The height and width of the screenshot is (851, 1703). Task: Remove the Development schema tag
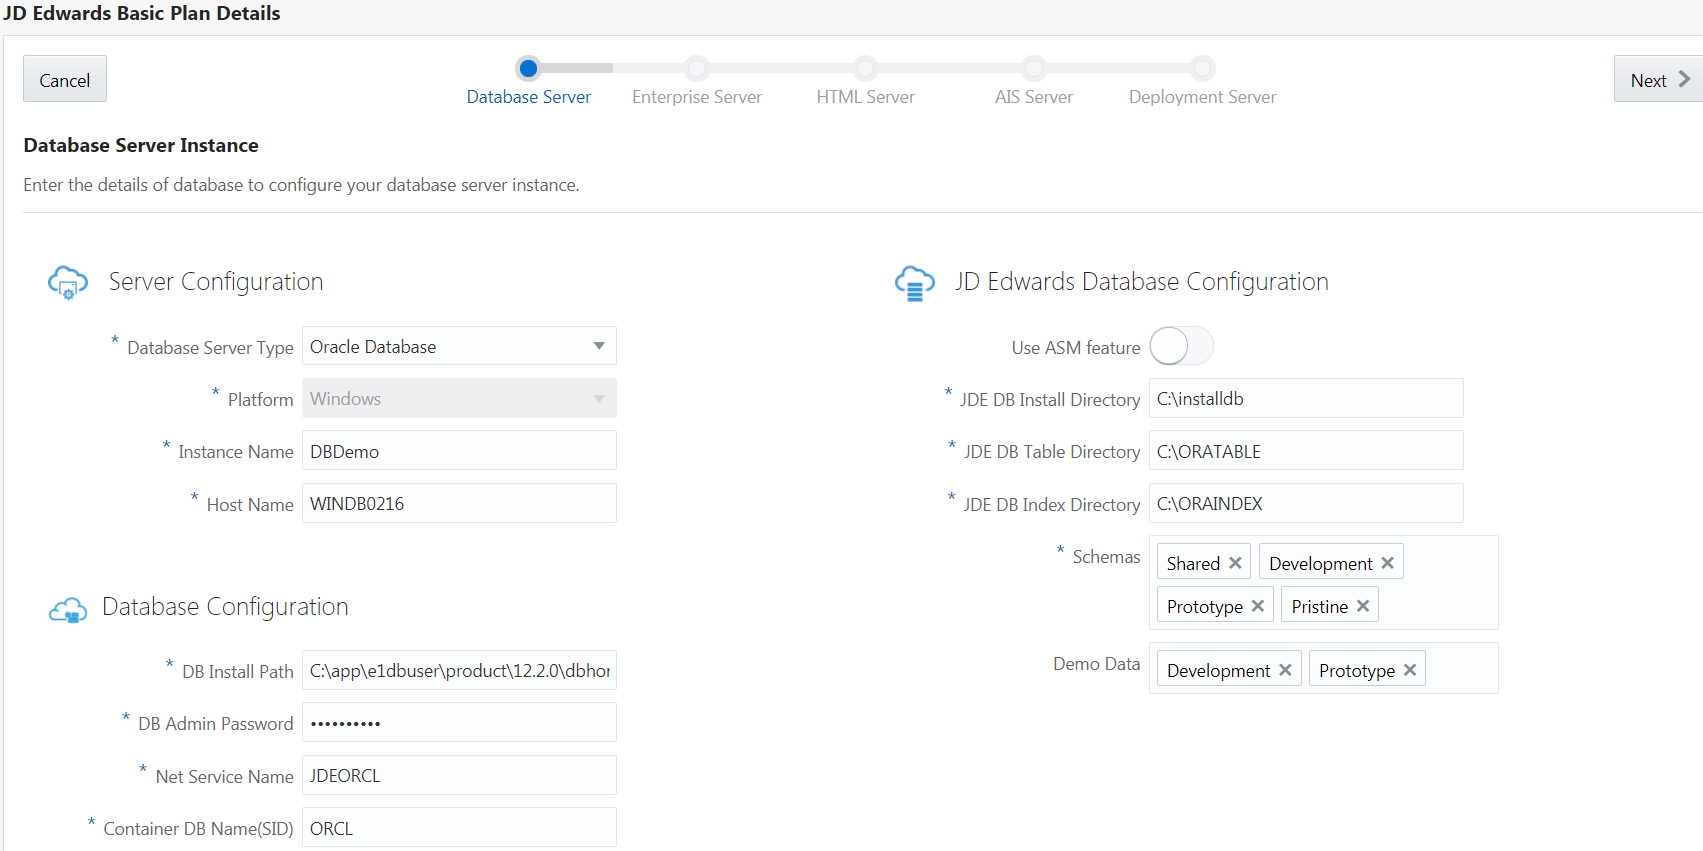[1387, 563]
